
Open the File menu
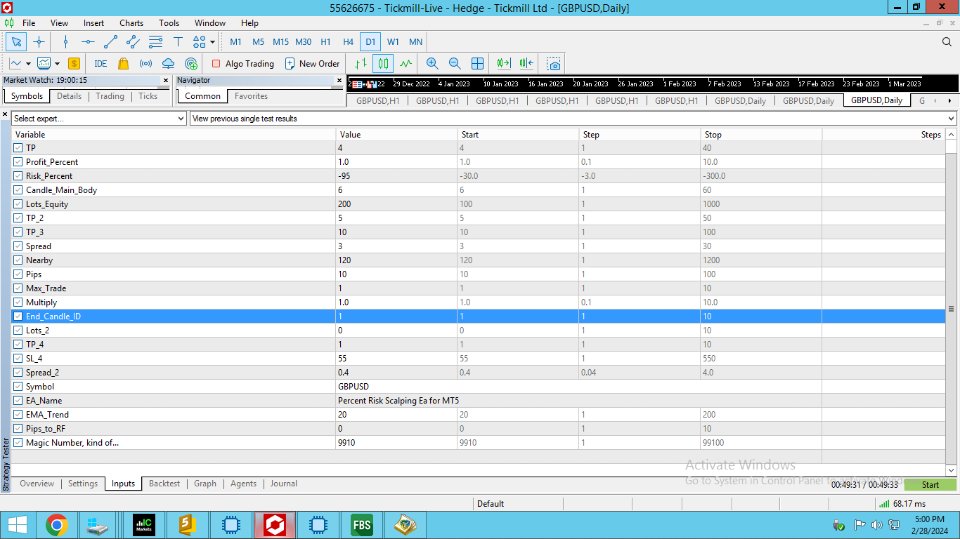[29, 23]
